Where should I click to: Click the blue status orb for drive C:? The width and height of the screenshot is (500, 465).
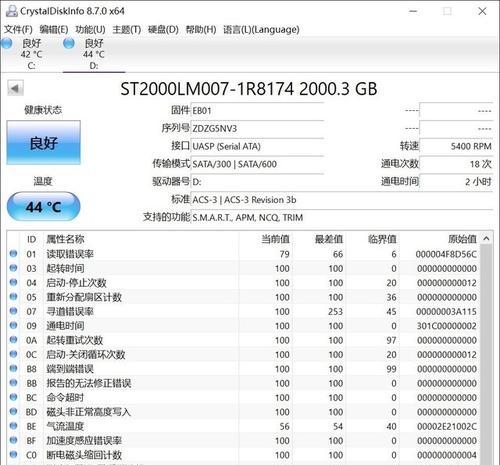pos(7,43)
